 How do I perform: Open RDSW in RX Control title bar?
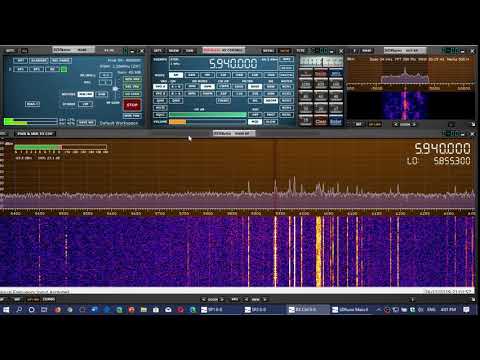pos(174,51)
